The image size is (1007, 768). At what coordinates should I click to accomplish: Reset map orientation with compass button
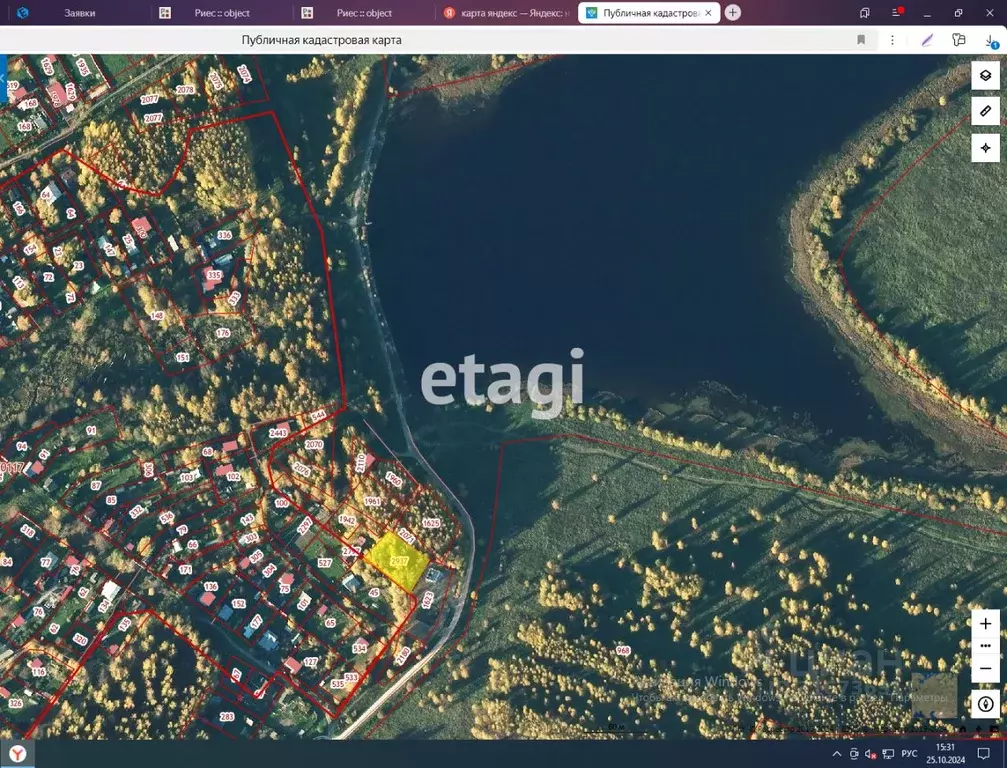coord(985,704)
